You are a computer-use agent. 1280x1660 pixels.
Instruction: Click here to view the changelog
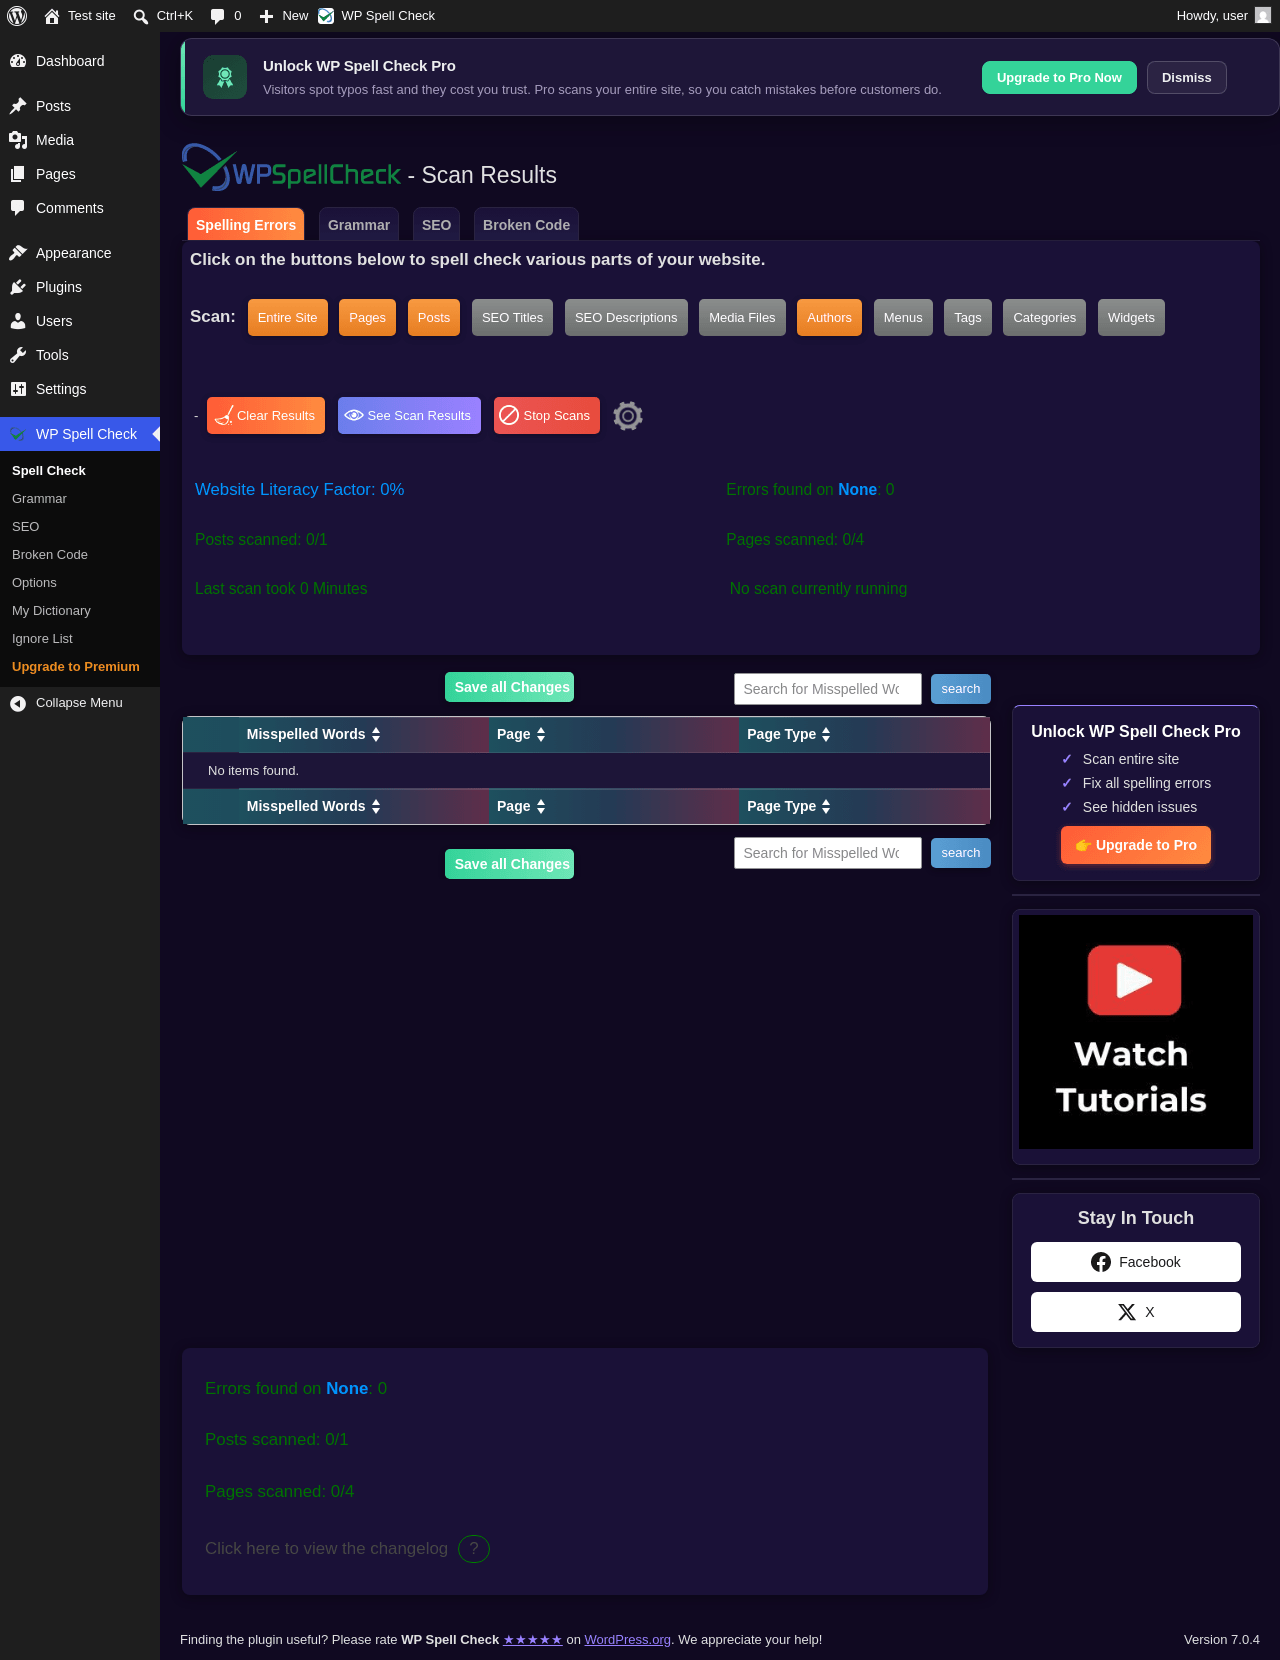point(326,1549)
